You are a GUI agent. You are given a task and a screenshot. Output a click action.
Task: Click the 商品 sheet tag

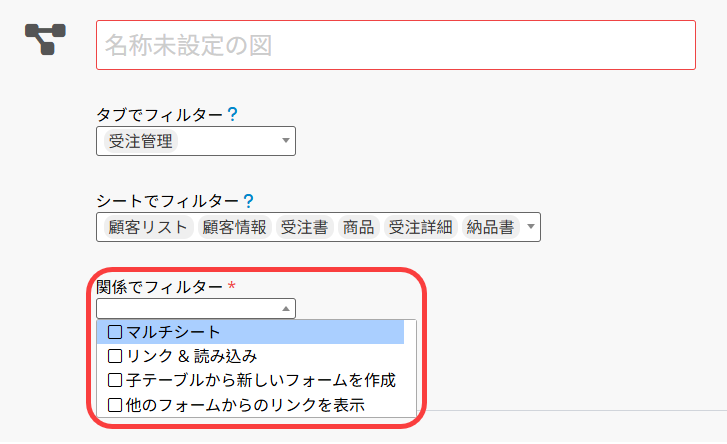pos(358,227)
